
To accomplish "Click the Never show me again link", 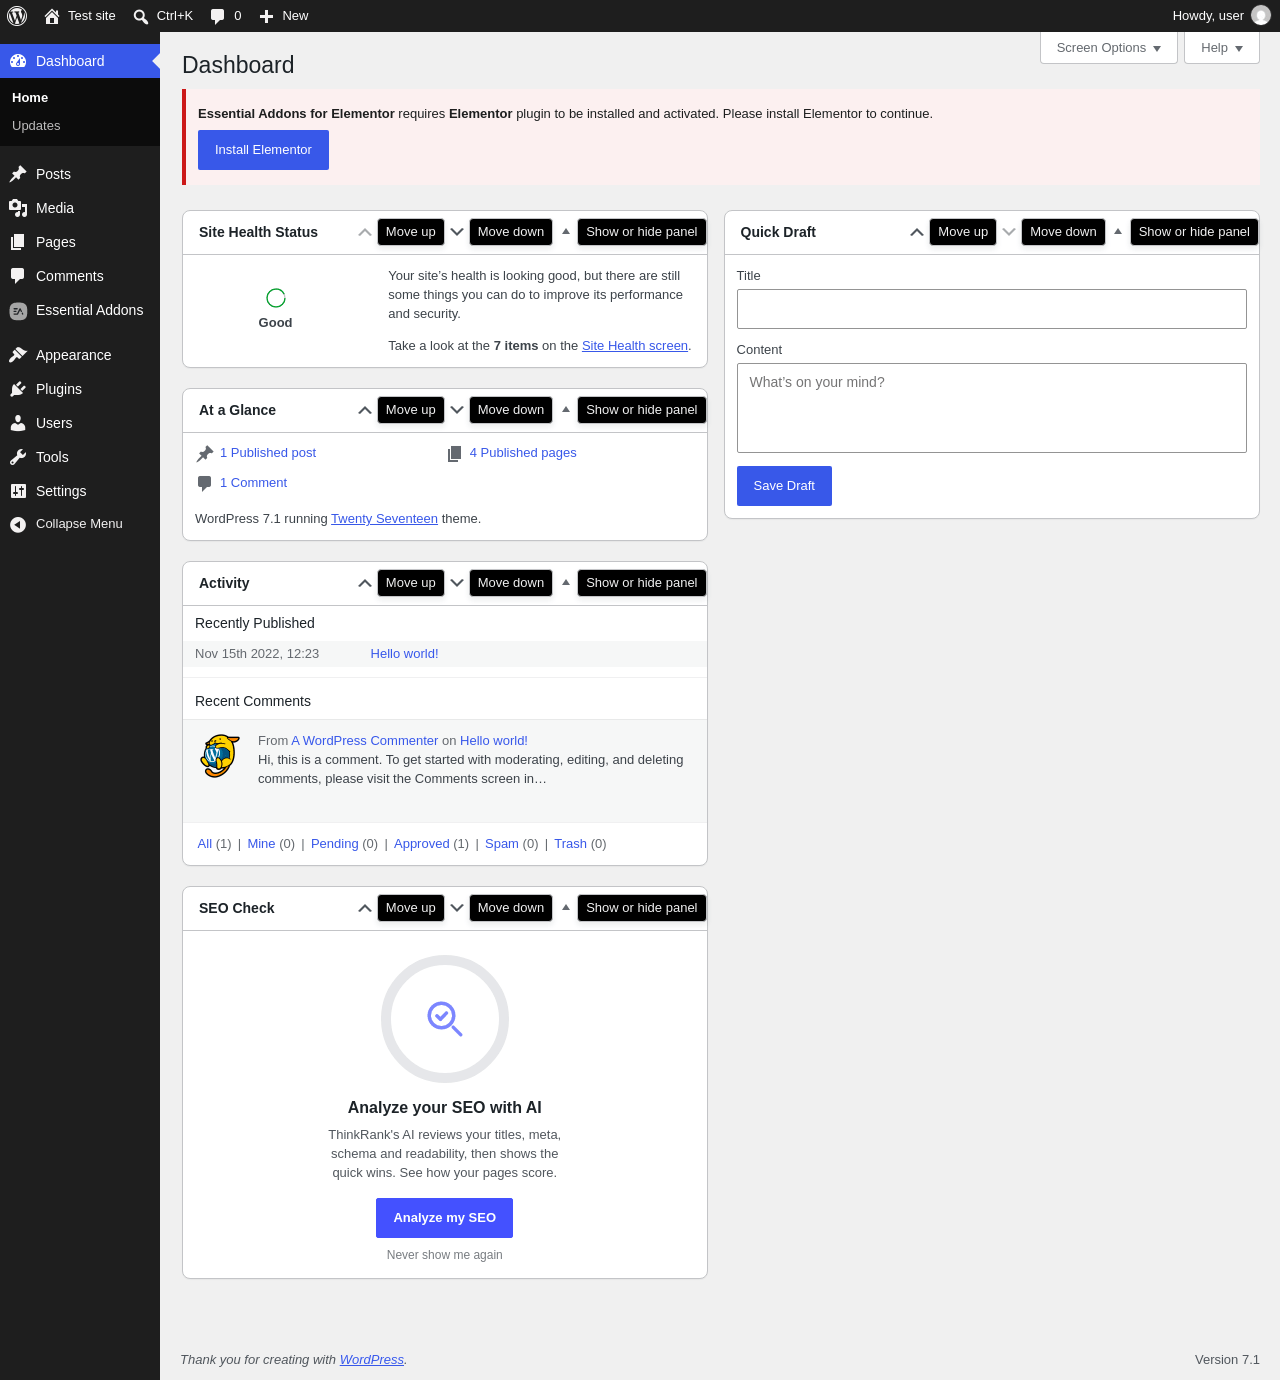I will click(x=445, y=1255).
